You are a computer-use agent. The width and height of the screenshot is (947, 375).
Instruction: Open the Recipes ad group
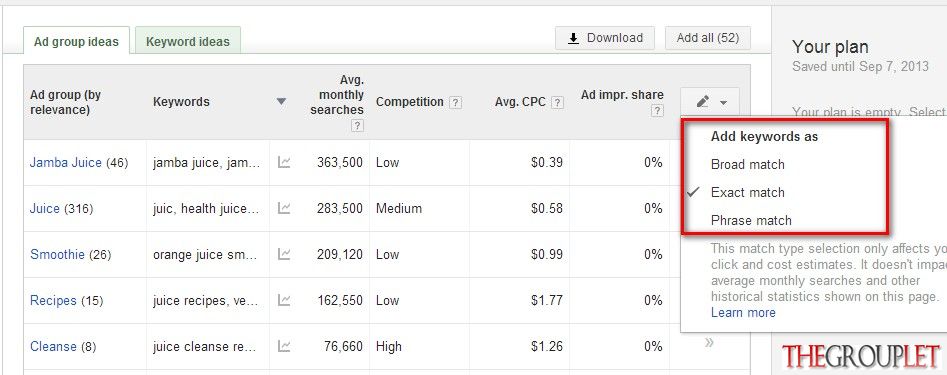pyautogui.click(x=53, y=300)
